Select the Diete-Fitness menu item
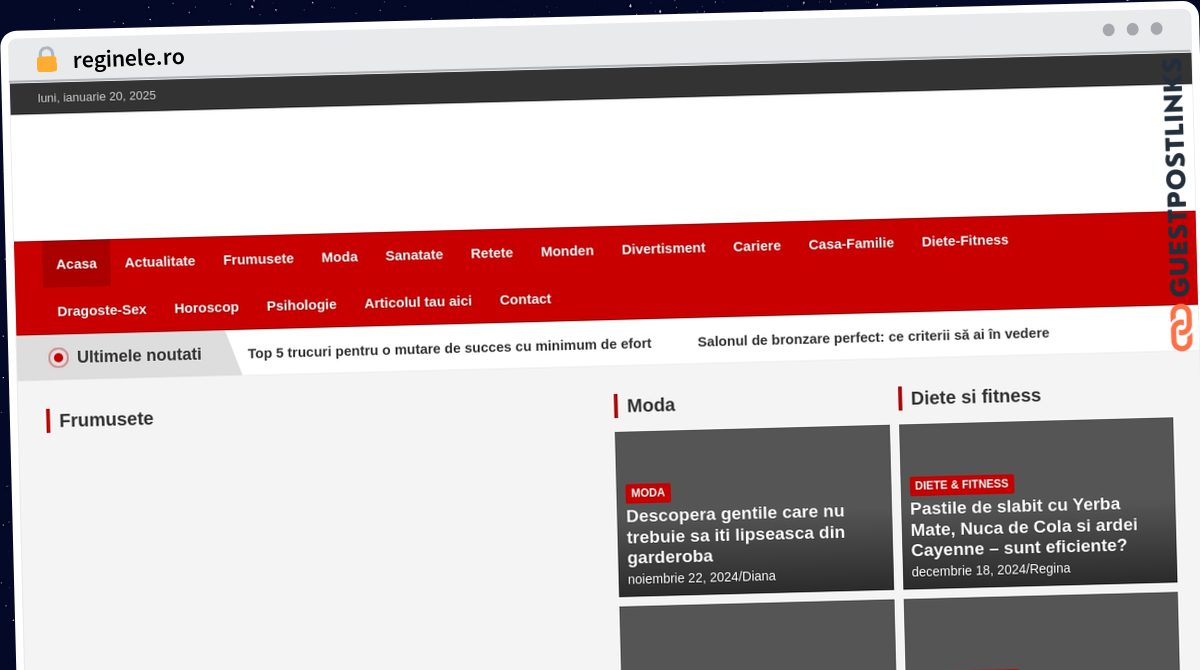The height and width of the screenshot is (670, 1200). click(964, 241)
